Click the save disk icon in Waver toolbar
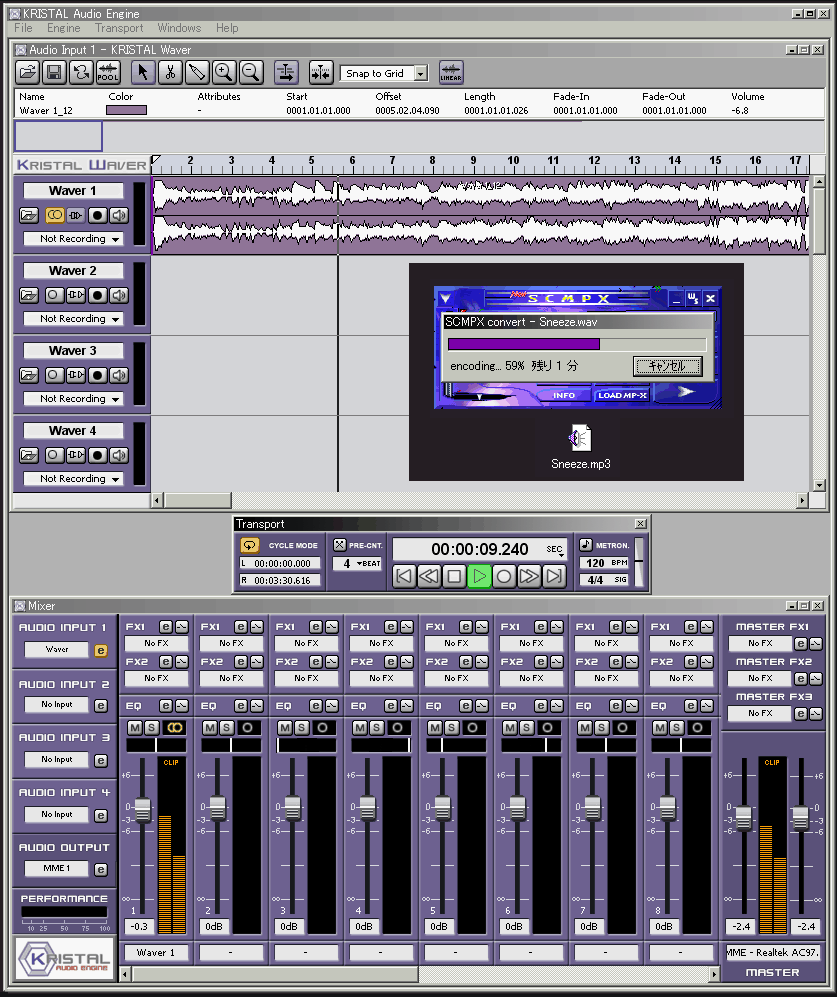The image size is (837, 997). point(54,72)
